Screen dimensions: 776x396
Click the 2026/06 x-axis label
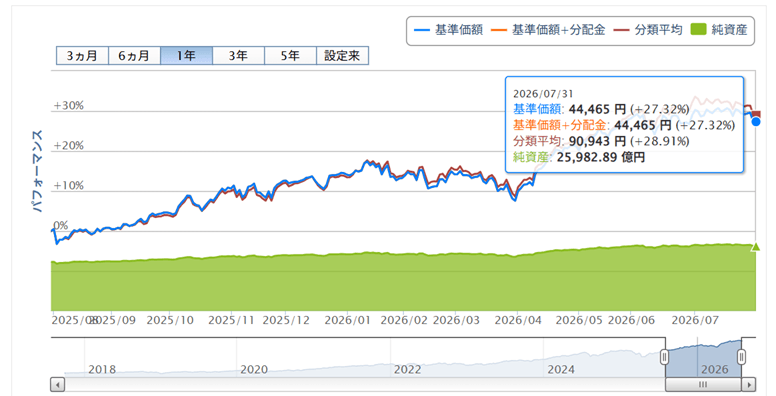[631, 320]
